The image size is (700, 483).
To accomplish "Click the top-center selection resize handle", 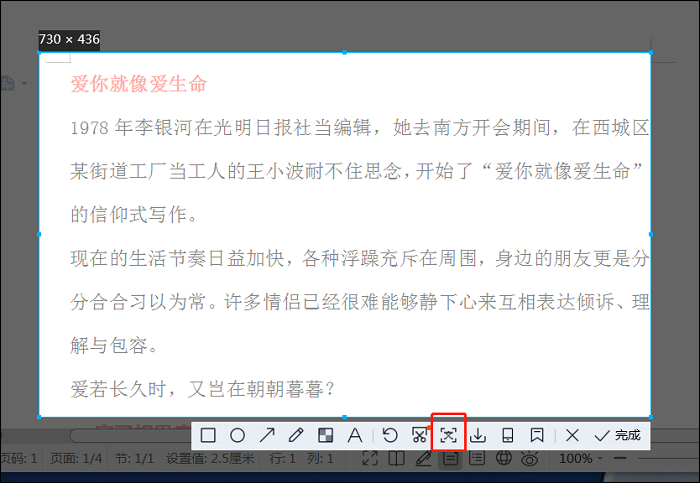I will pyautogui.click(x=345, y=53).
